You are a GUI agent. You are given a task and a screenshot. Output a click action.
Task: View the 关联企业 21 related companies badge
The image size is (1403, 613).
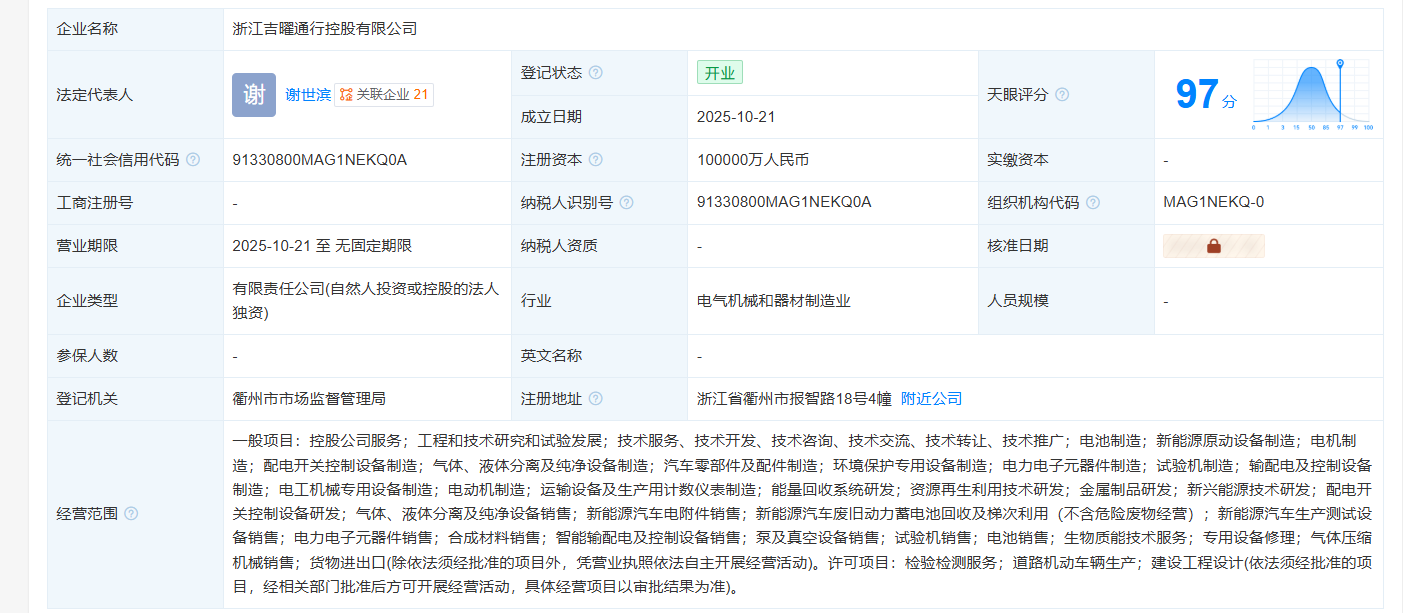tap(384, 95)
